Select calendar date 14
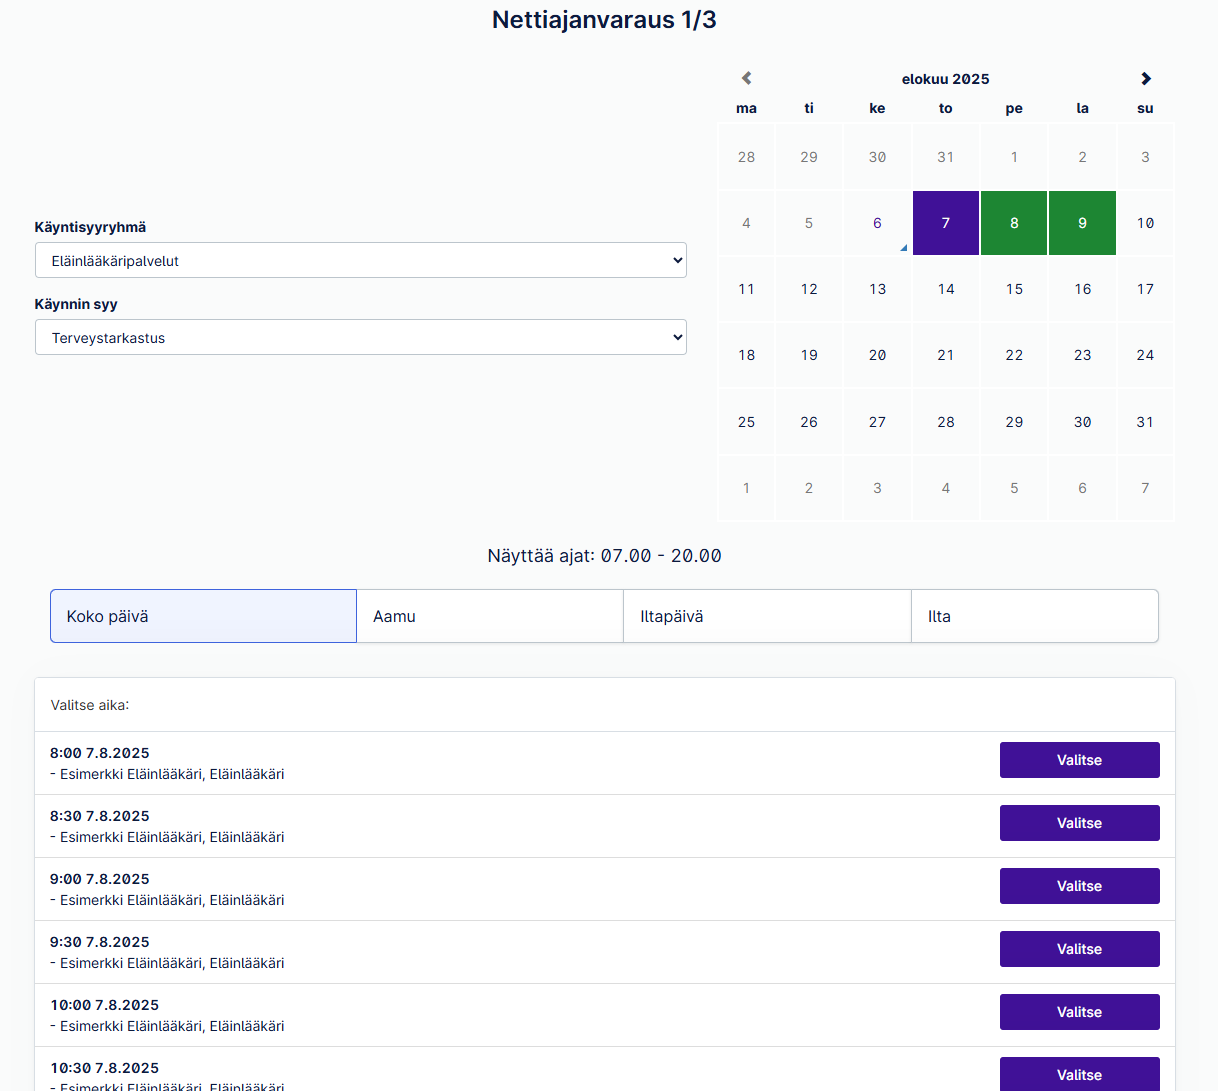The width and height of the screenshot is (1218, 1091). [x=946, y=289]
